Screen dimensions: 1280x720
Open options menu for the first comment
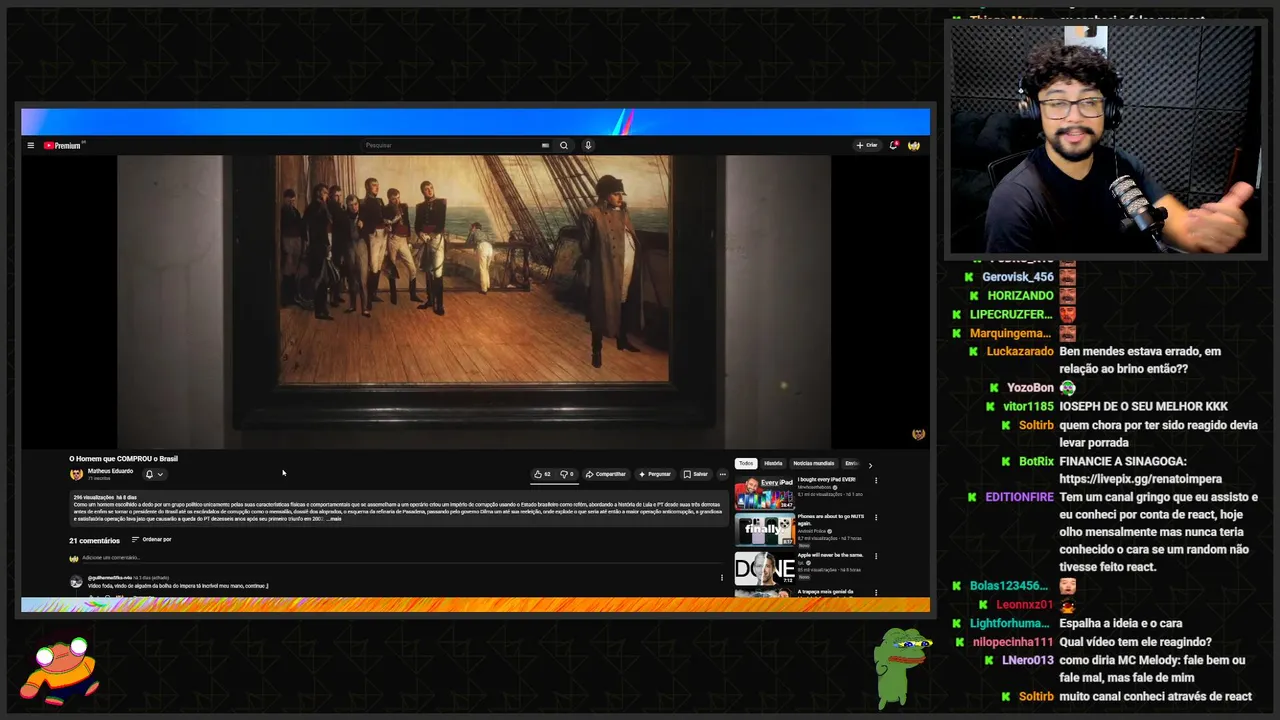click(722, 578)
